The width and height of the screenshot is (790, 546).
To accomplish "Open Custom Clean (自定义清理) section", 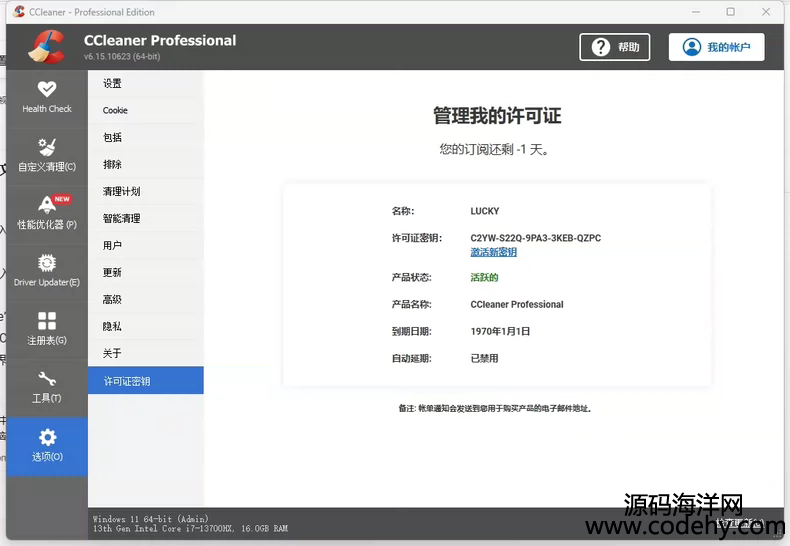I will pyautogui.click(x=47, y=156).
